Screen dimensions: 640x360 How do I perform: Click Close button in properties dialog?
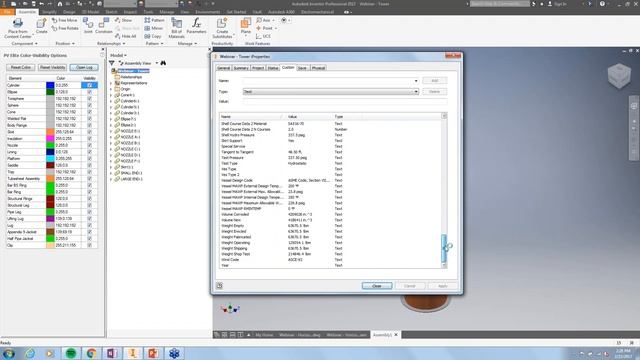click(x=377, y=286)
